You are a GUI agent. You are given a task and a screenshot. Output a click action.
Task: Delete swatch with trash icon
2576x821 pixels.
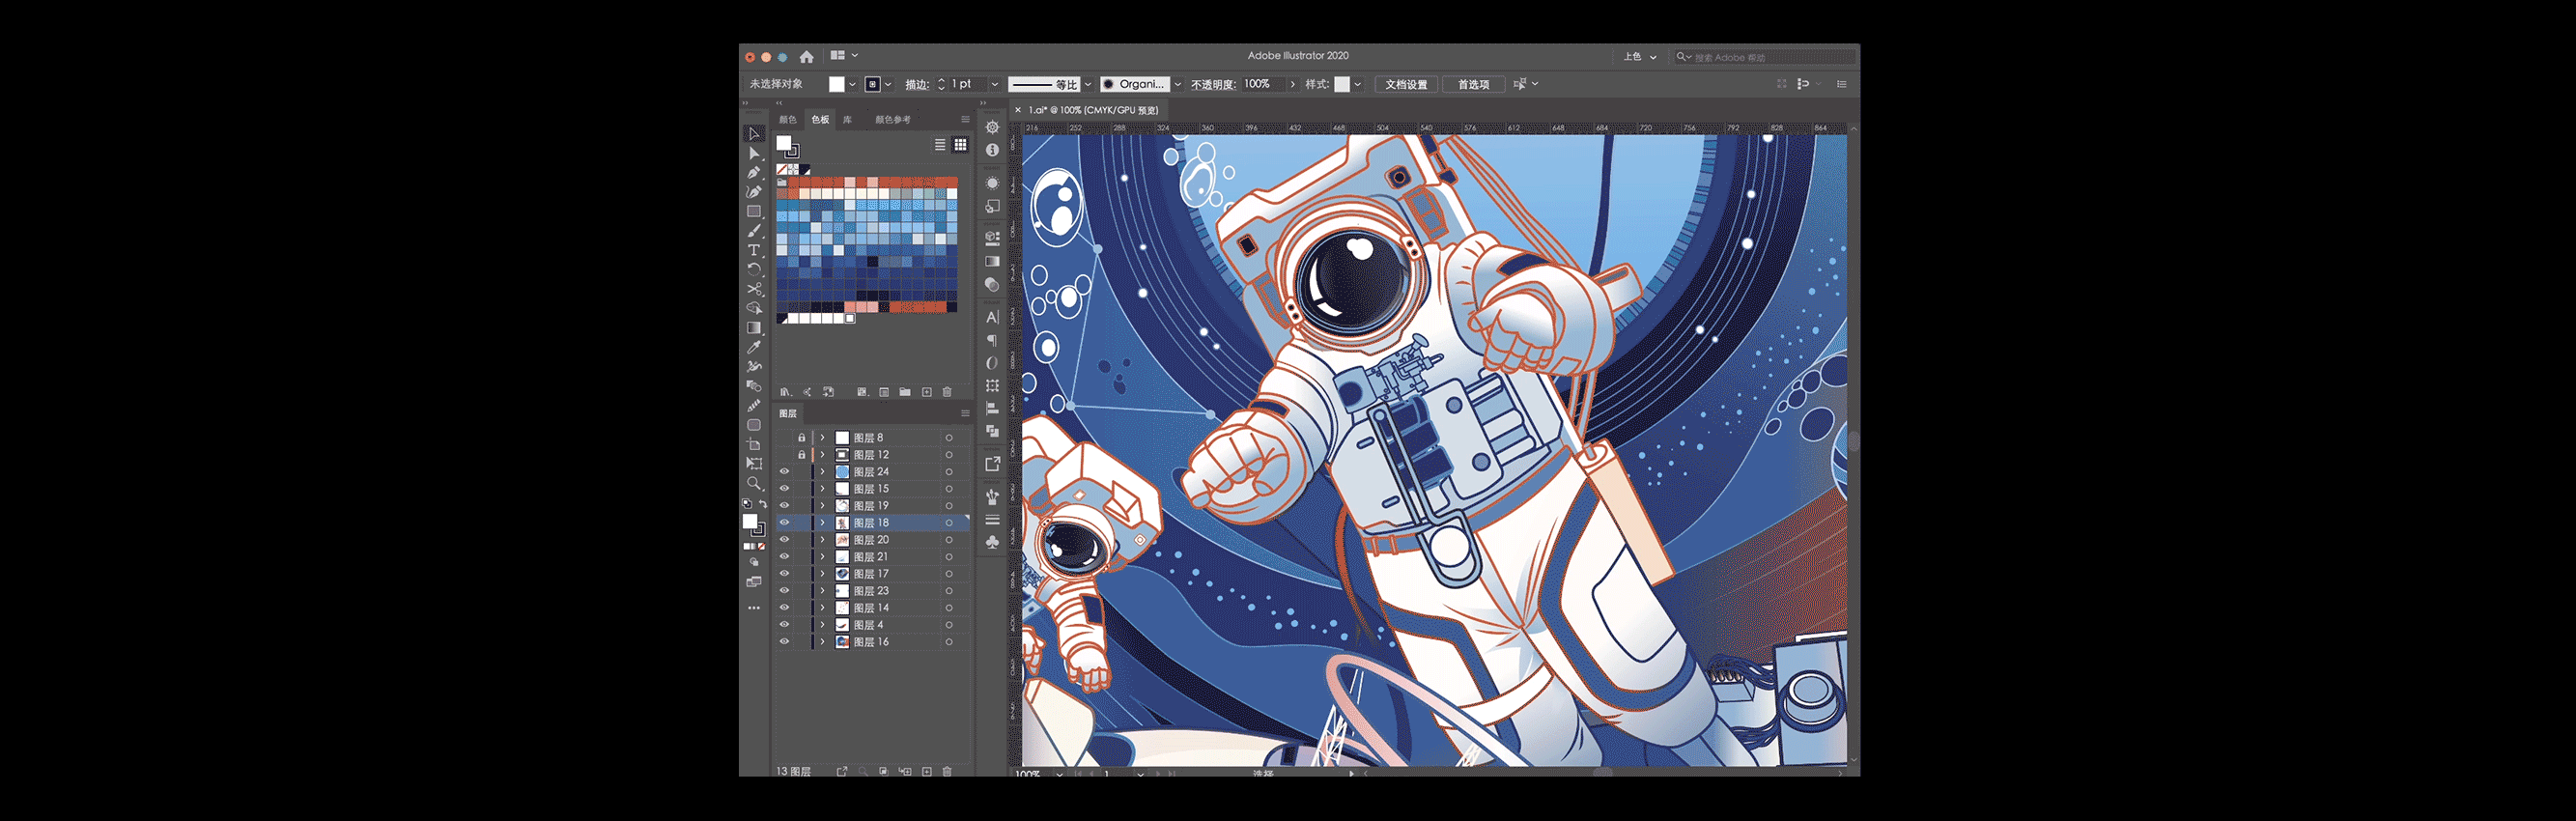(x=947, y=392)
